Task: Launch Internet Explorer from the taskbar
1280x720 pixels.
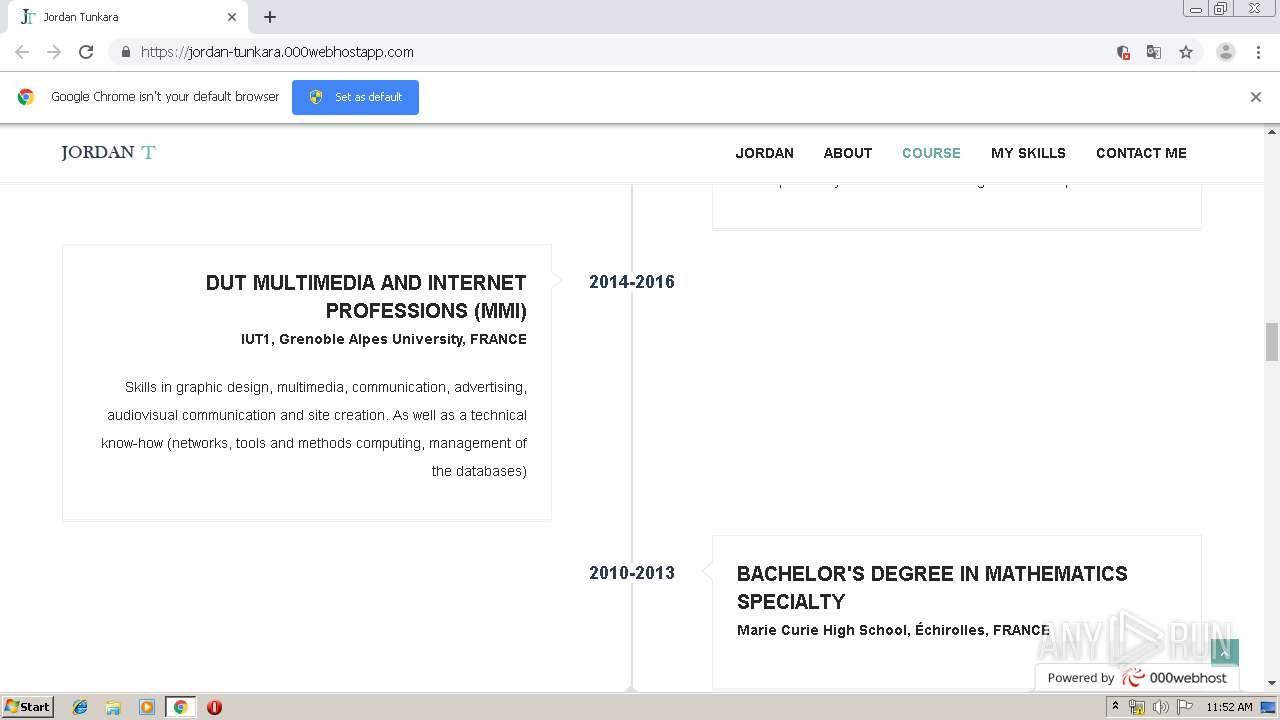Action: (80, 707)
